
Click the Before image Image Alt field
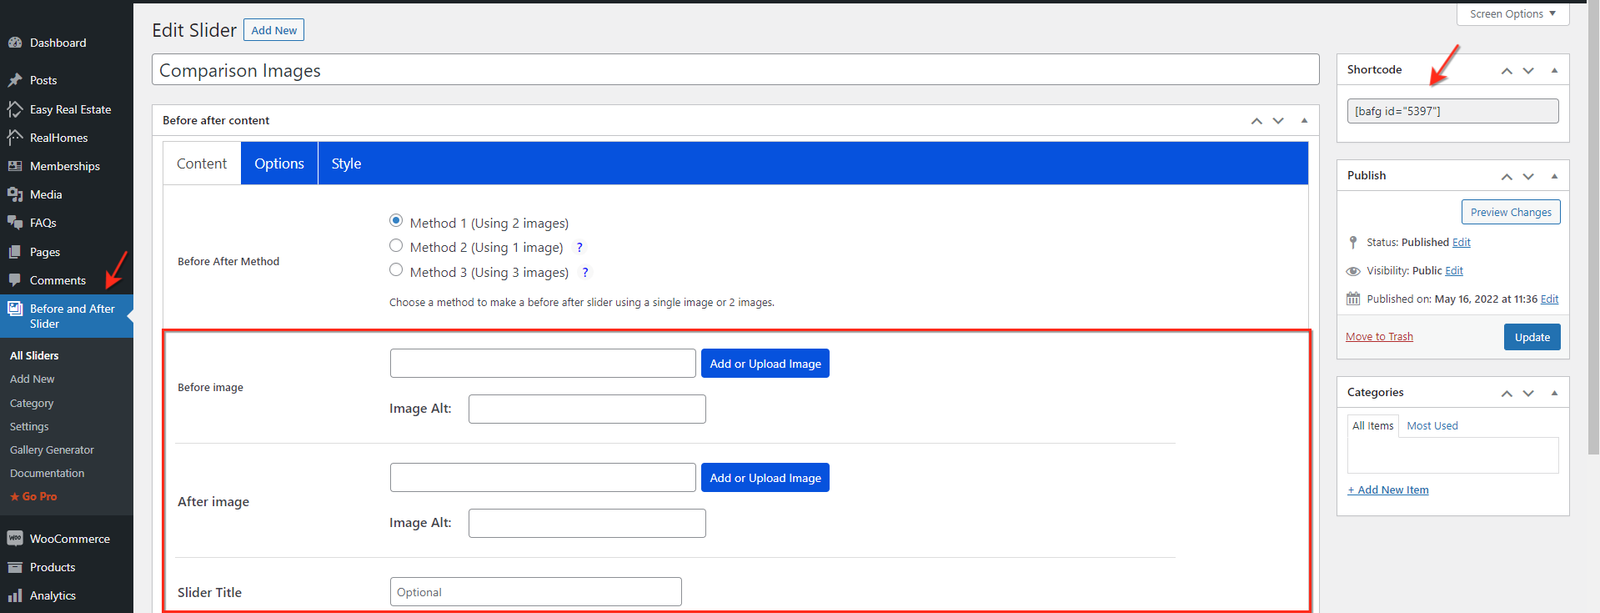tap(587, 409)
